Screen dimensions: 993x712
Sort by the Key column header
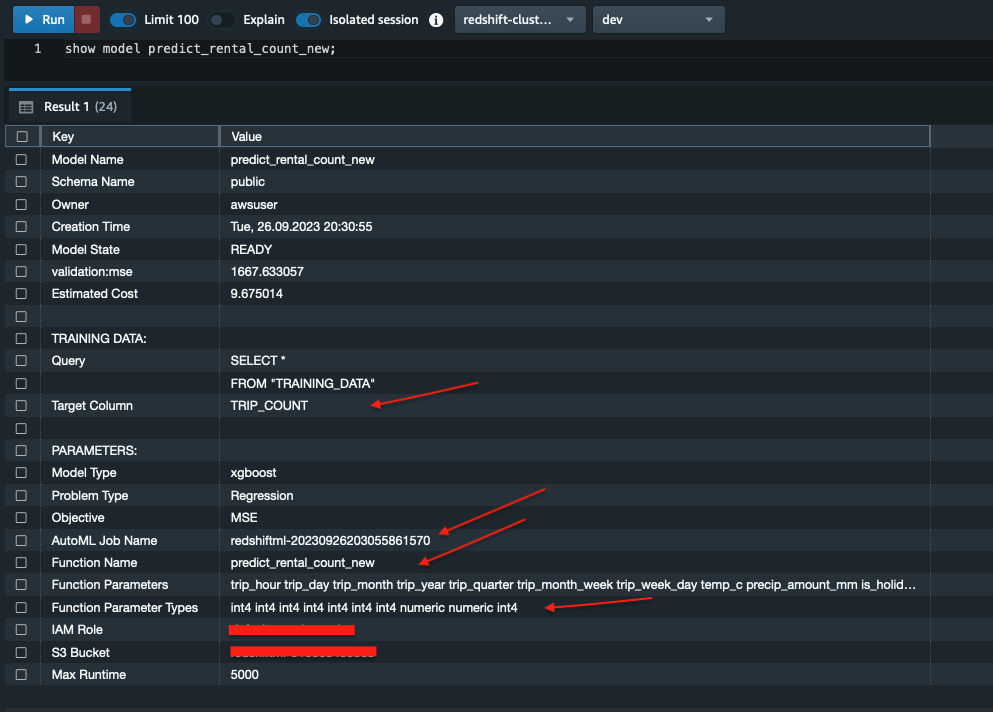[130, 136]
